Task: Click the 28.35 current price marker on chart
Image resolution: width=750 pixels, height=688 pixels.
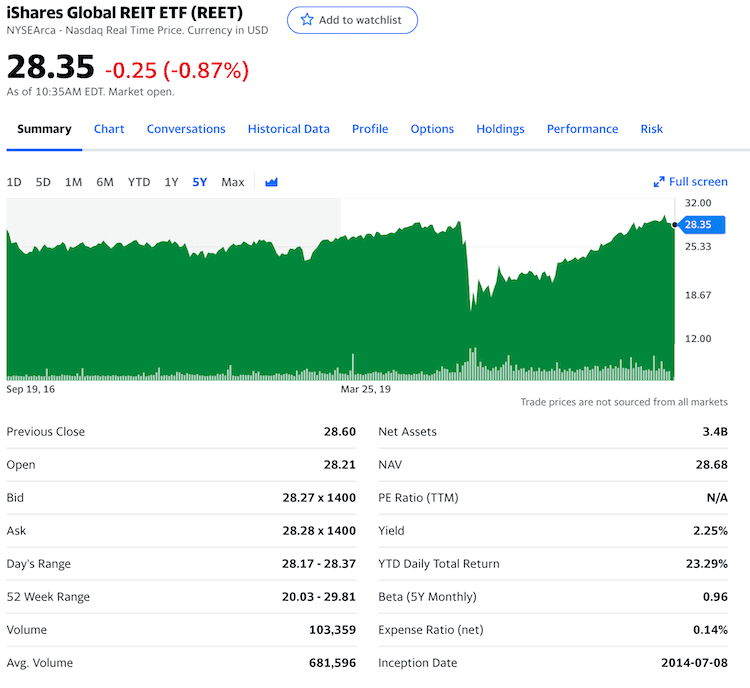Action: tap(701, 224)
